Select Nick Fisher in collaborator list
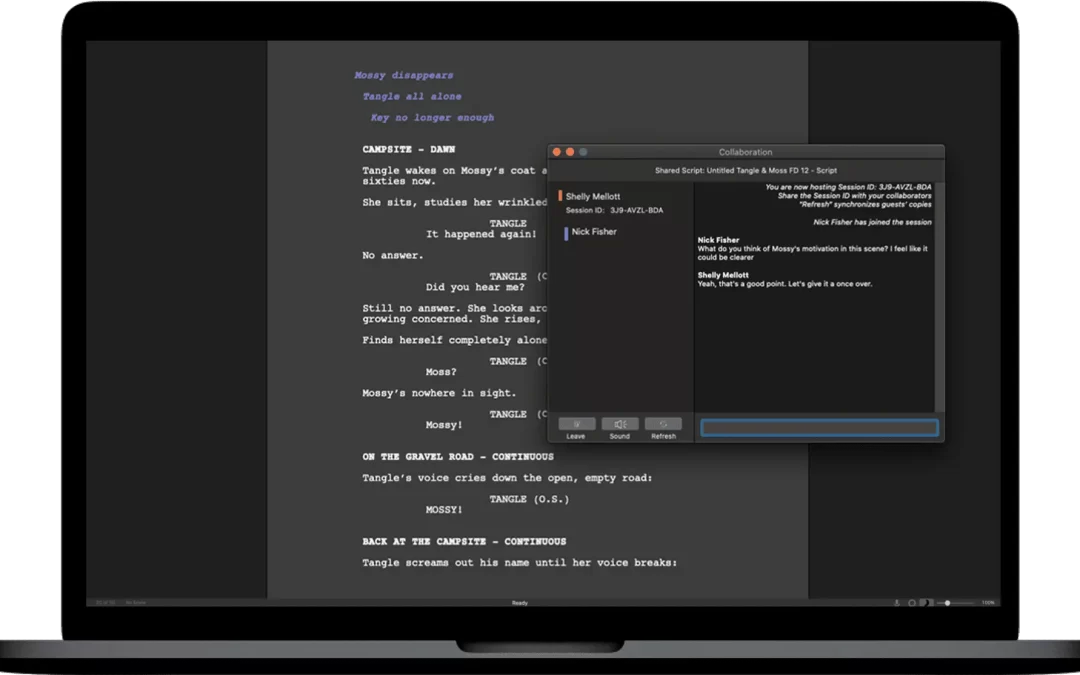The height and width of the screenshot is (675, 1080). (594, 232)
